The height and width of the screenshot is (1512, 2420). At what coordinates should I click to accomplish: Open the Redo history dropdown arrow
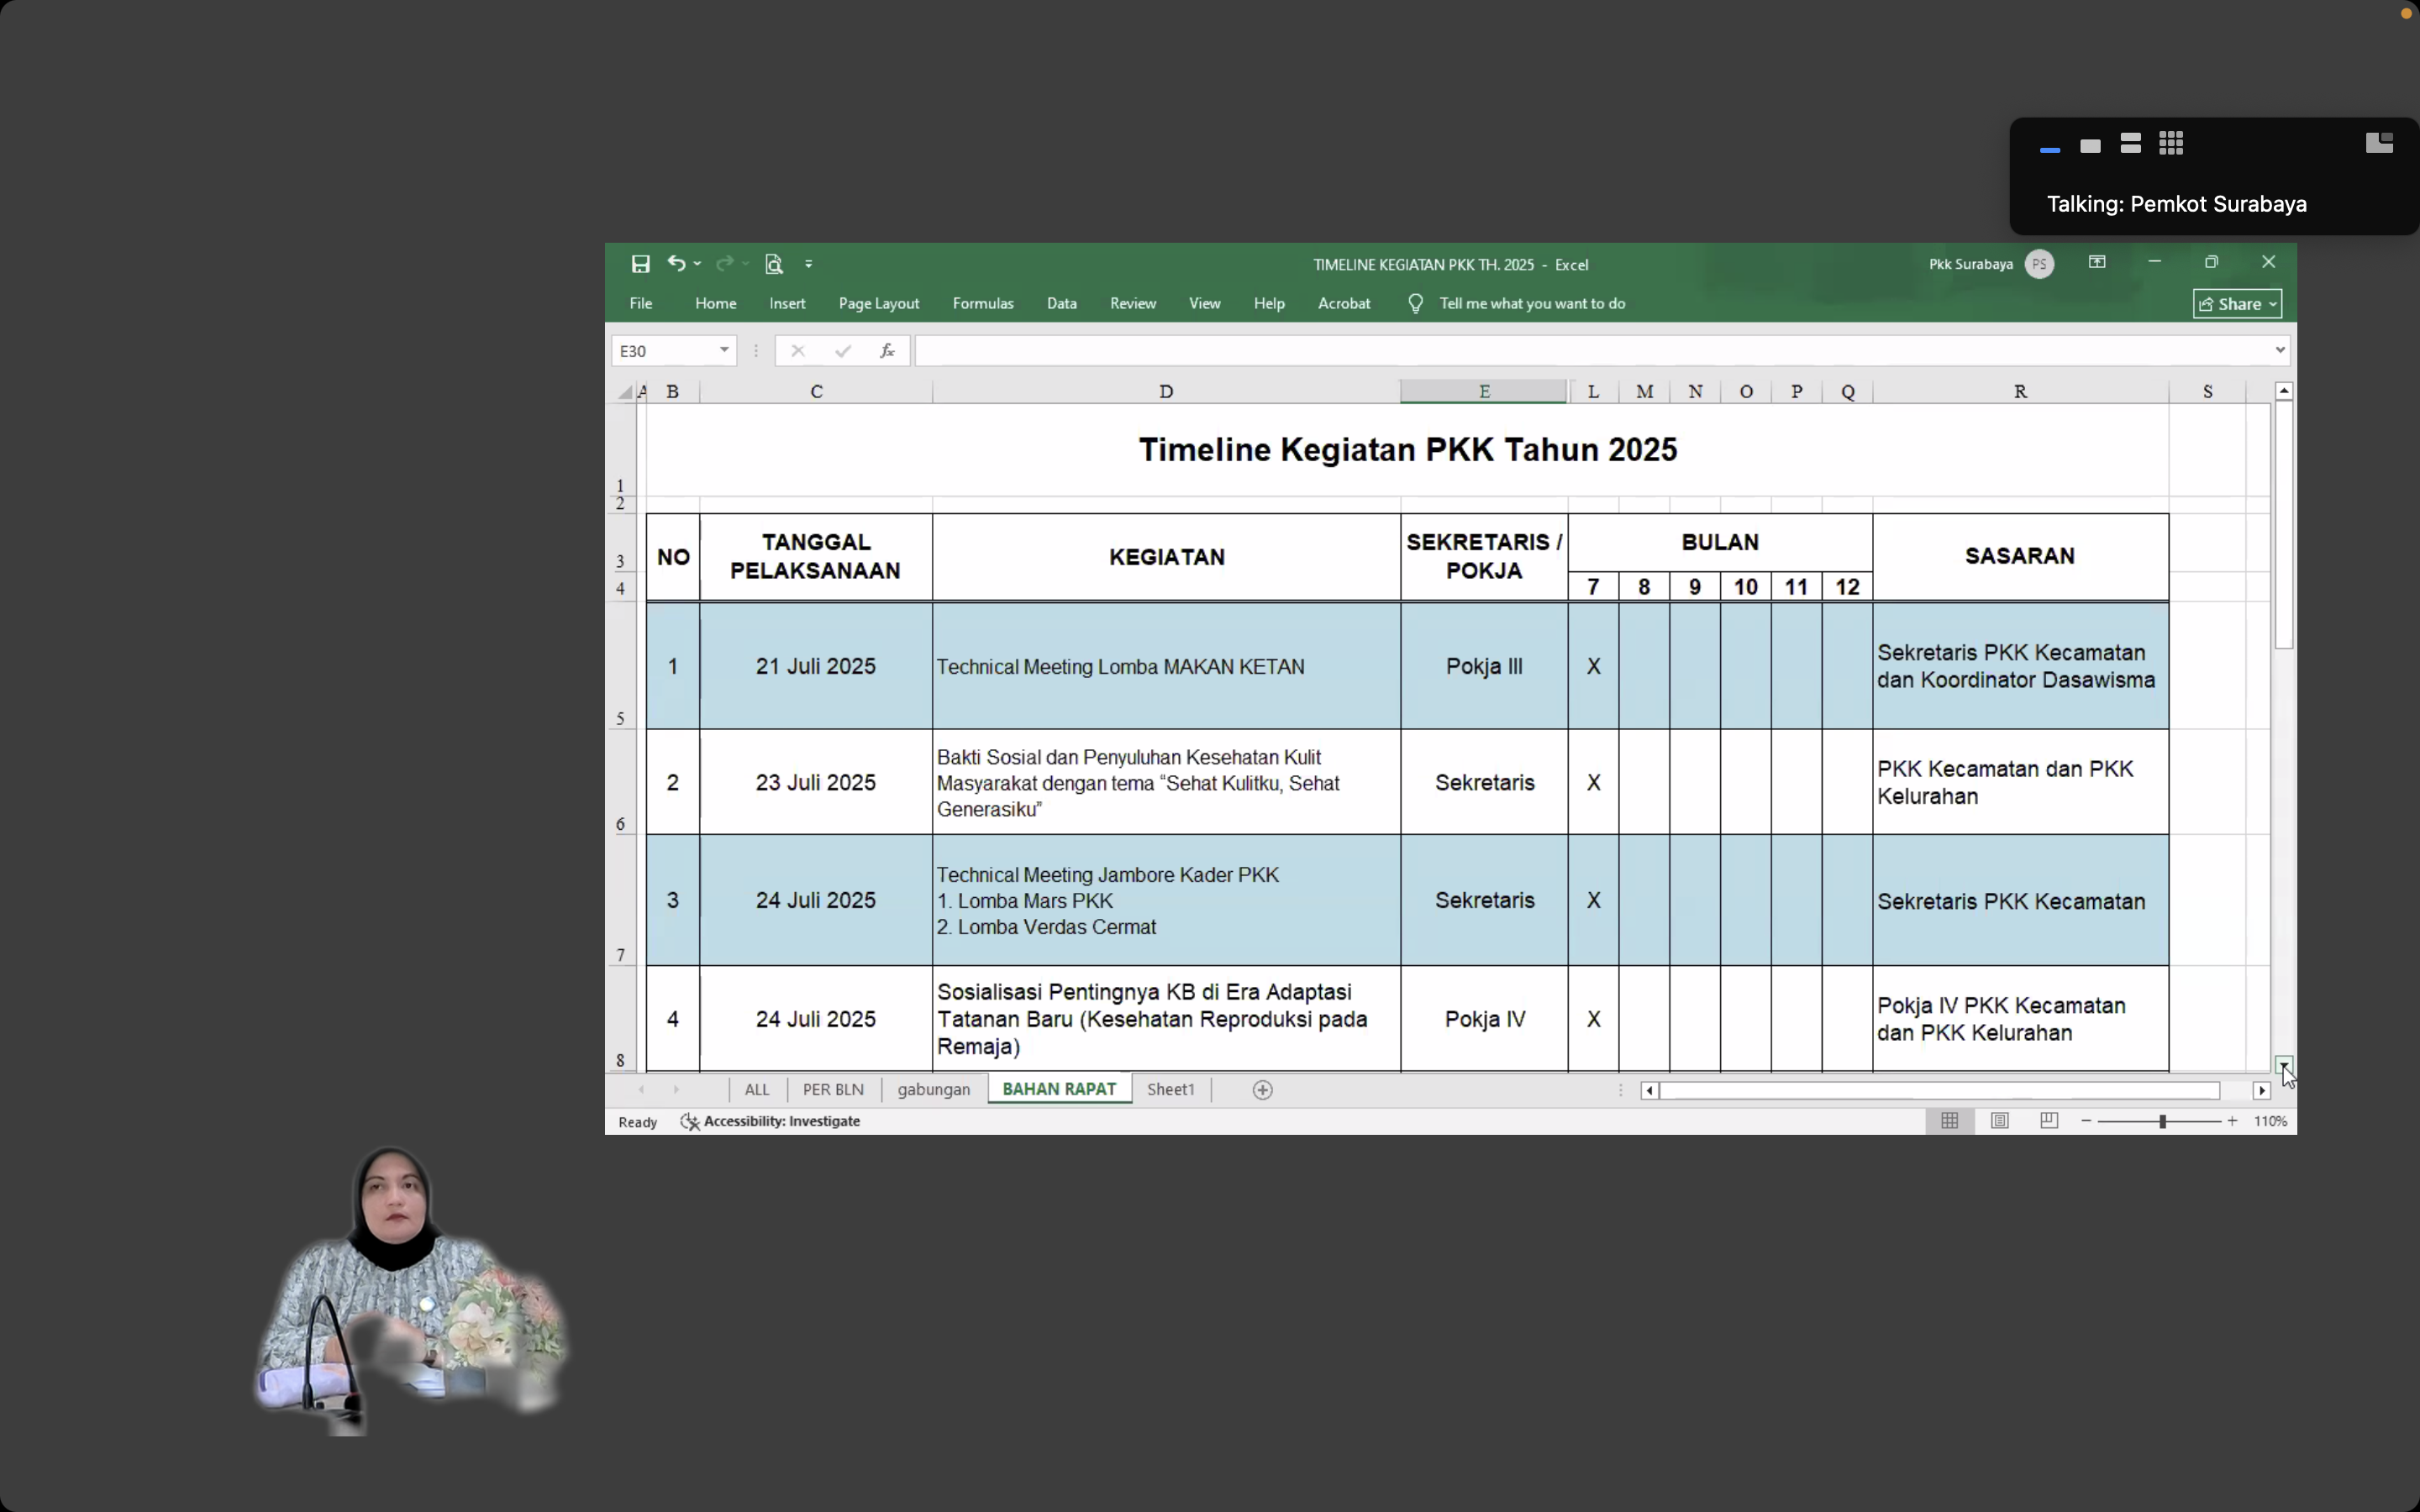point(745,264)
